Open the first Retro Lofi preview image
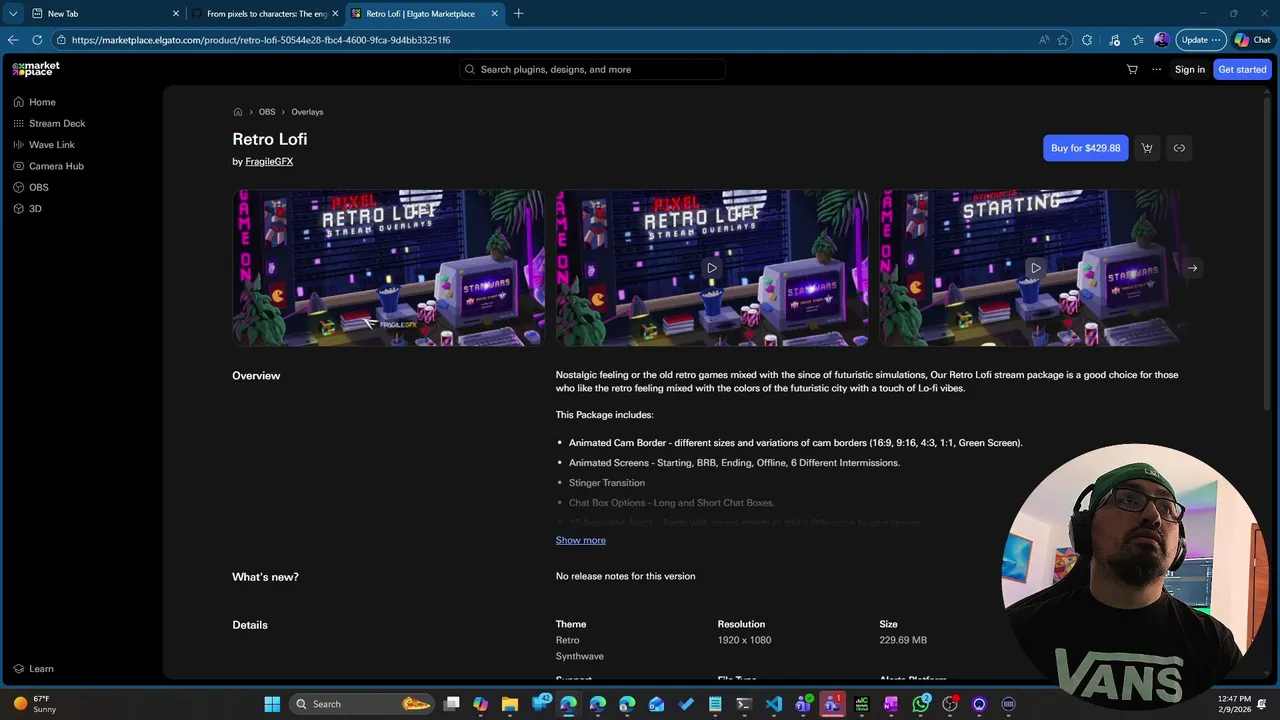The image size is (1280, 720). click(x=389, y=268)
